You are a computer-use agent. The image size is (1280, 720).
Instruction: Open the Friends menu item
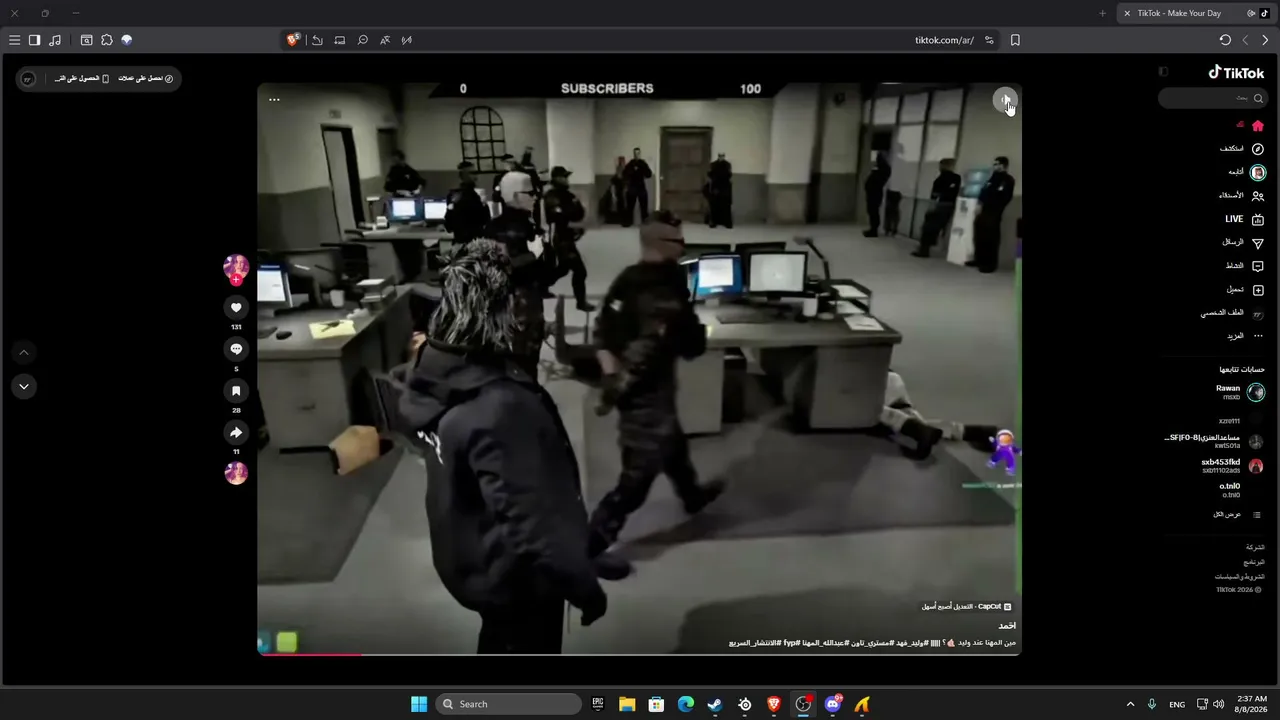(x=1241, y=196)
